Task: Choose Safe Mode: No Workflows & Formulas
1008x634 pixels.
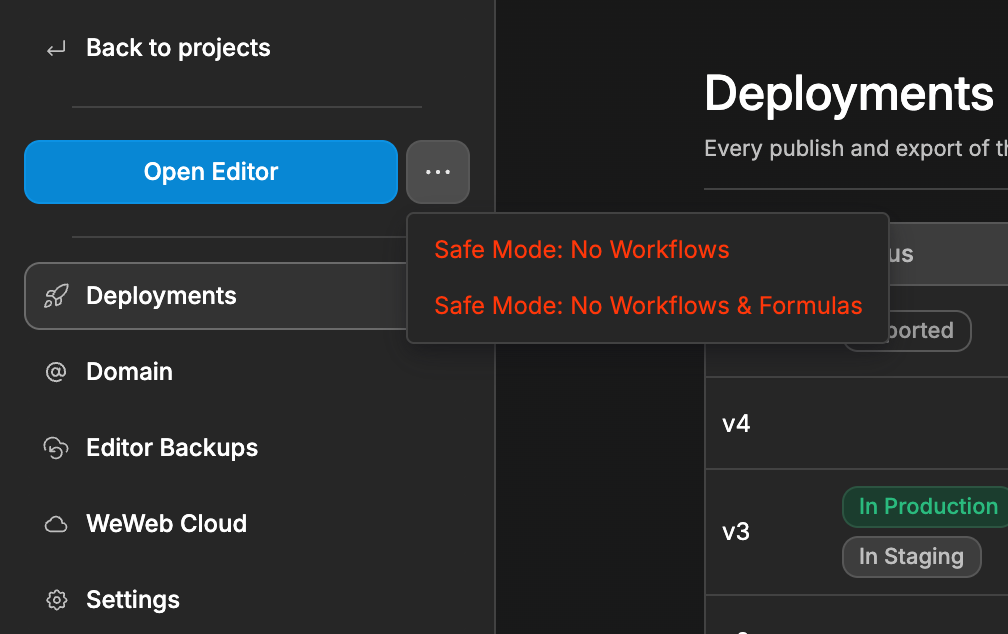Action: coord(648,305)
